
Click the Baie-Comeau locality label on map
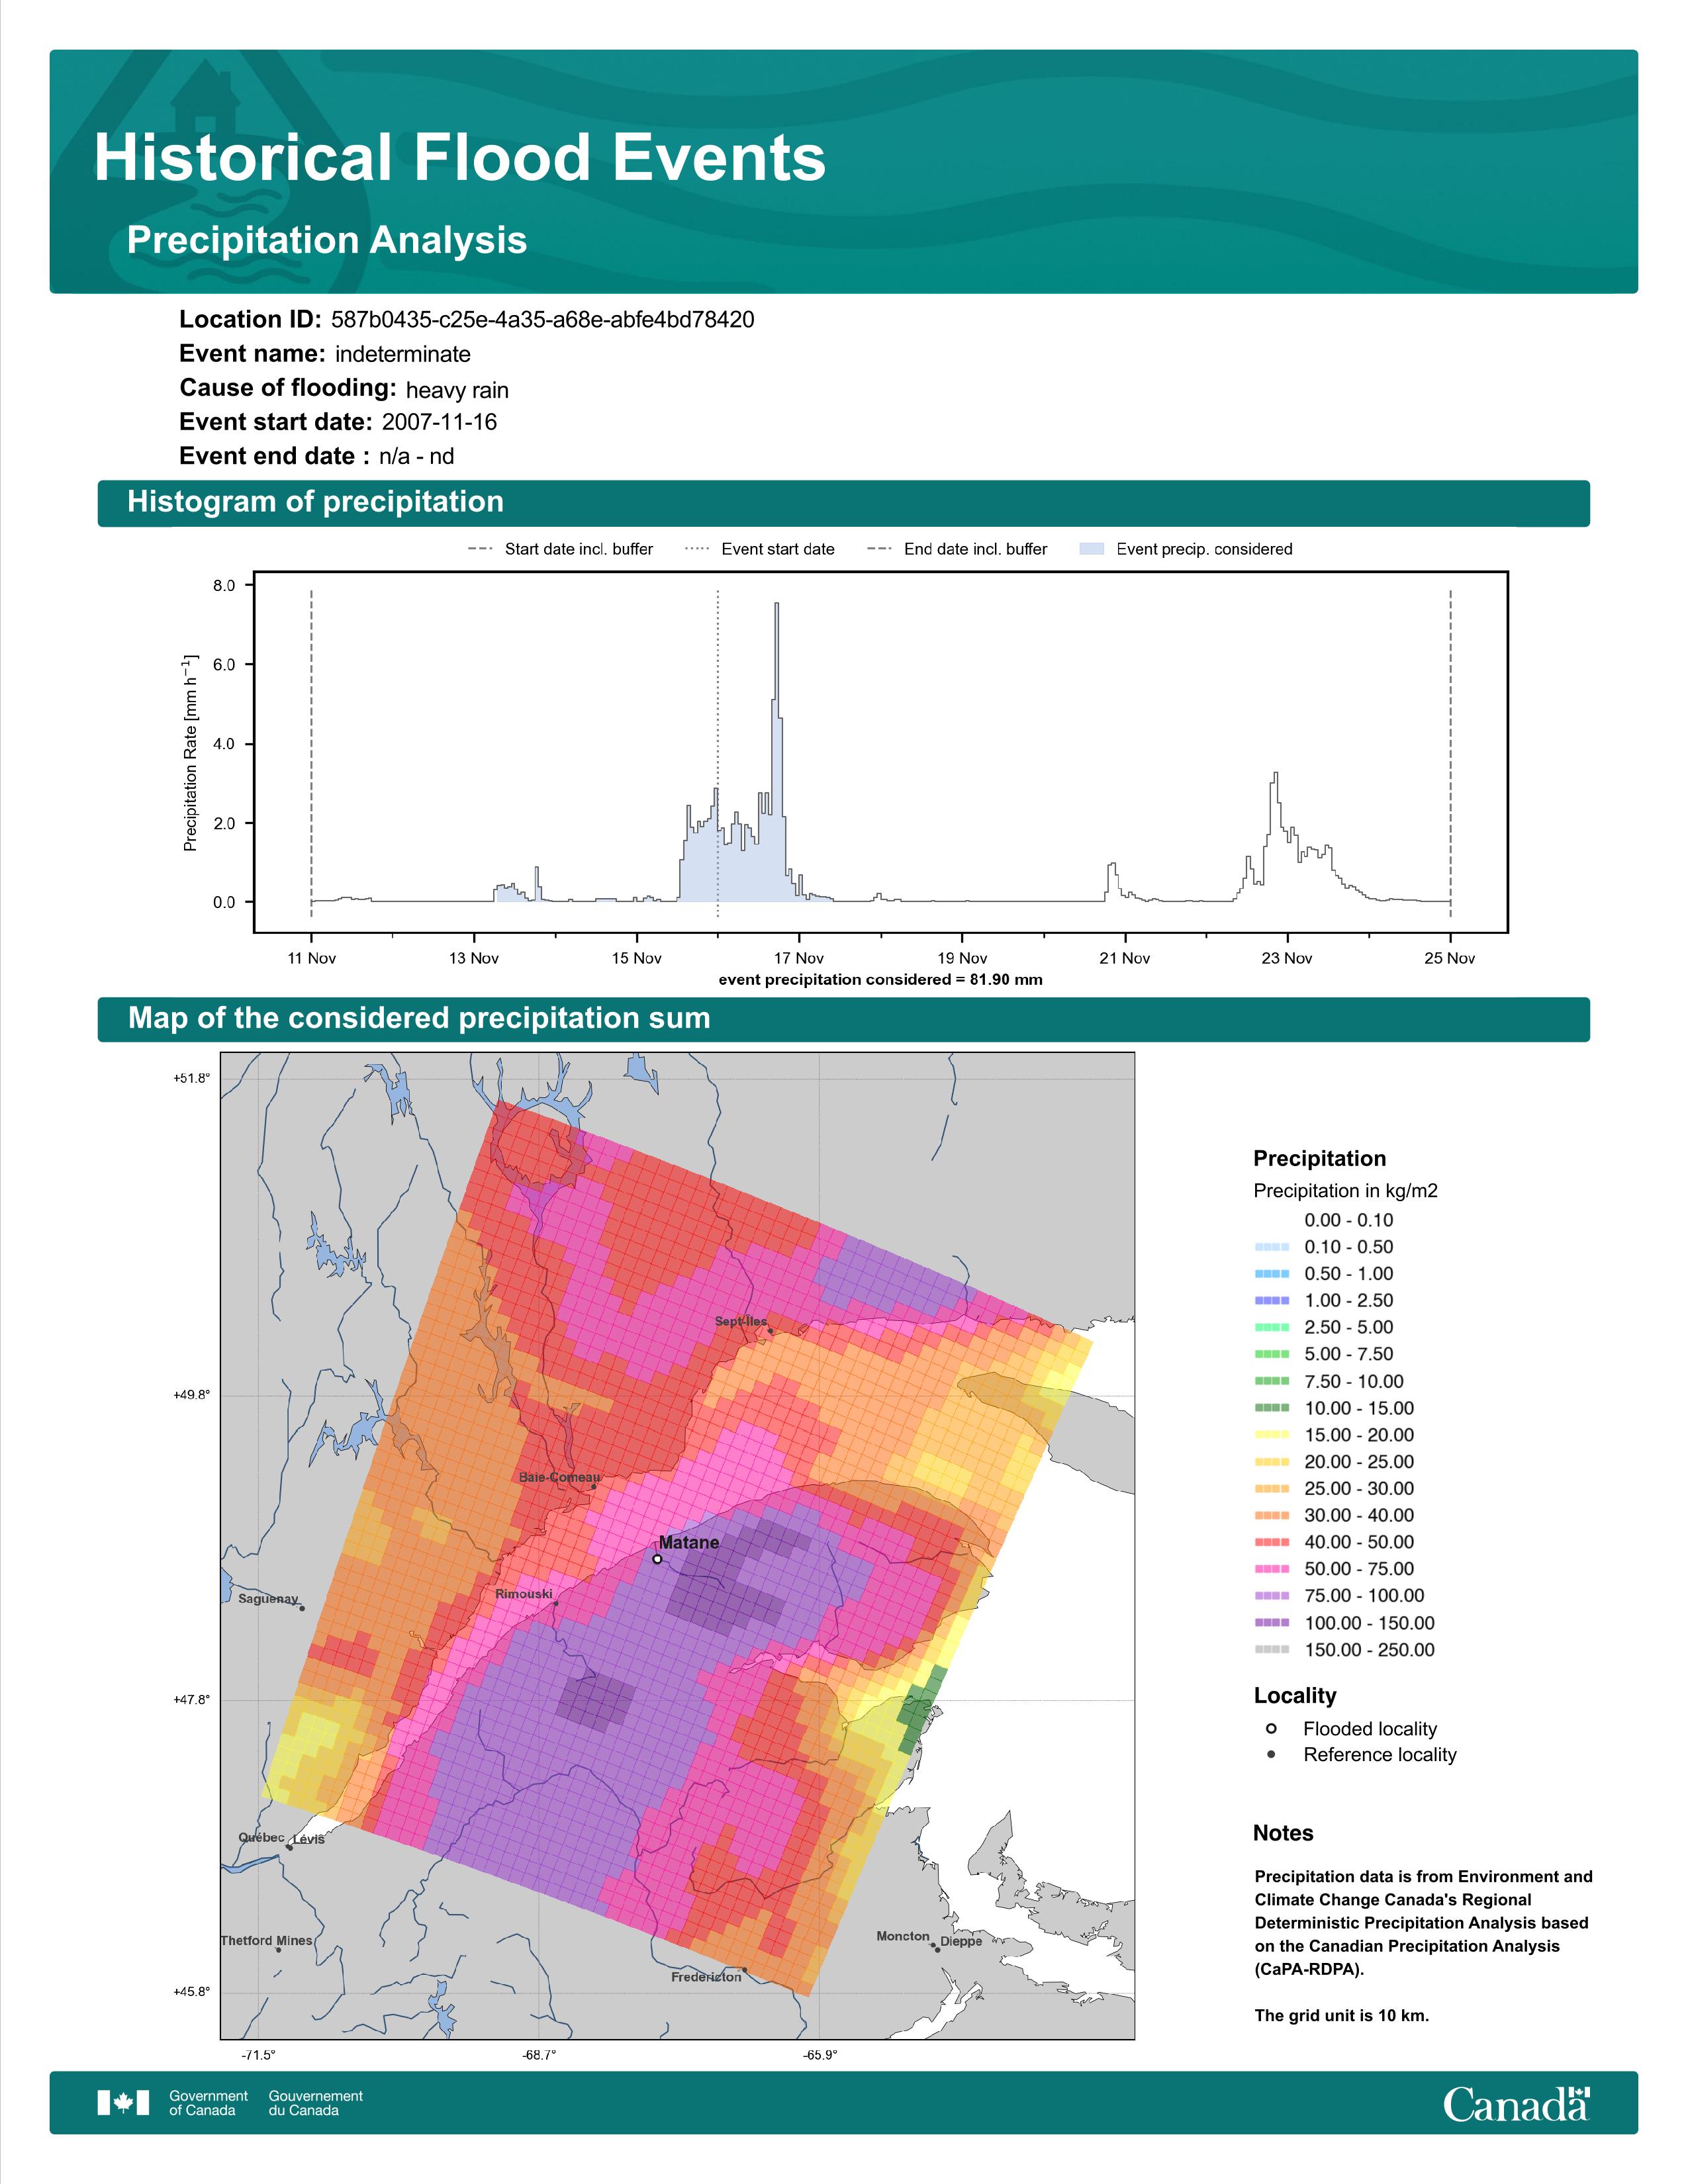[x=560, y=1477]
